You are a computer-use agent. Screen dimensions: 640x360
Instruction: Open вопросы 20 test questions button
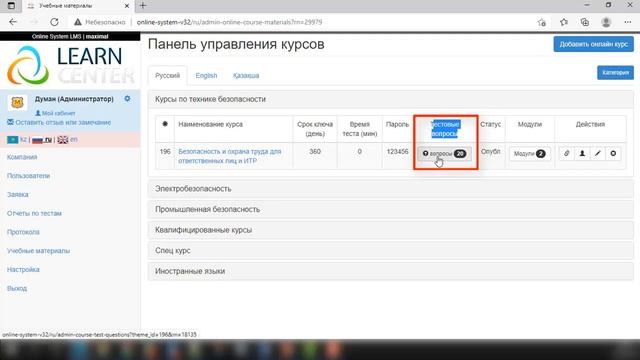point(444,154)
